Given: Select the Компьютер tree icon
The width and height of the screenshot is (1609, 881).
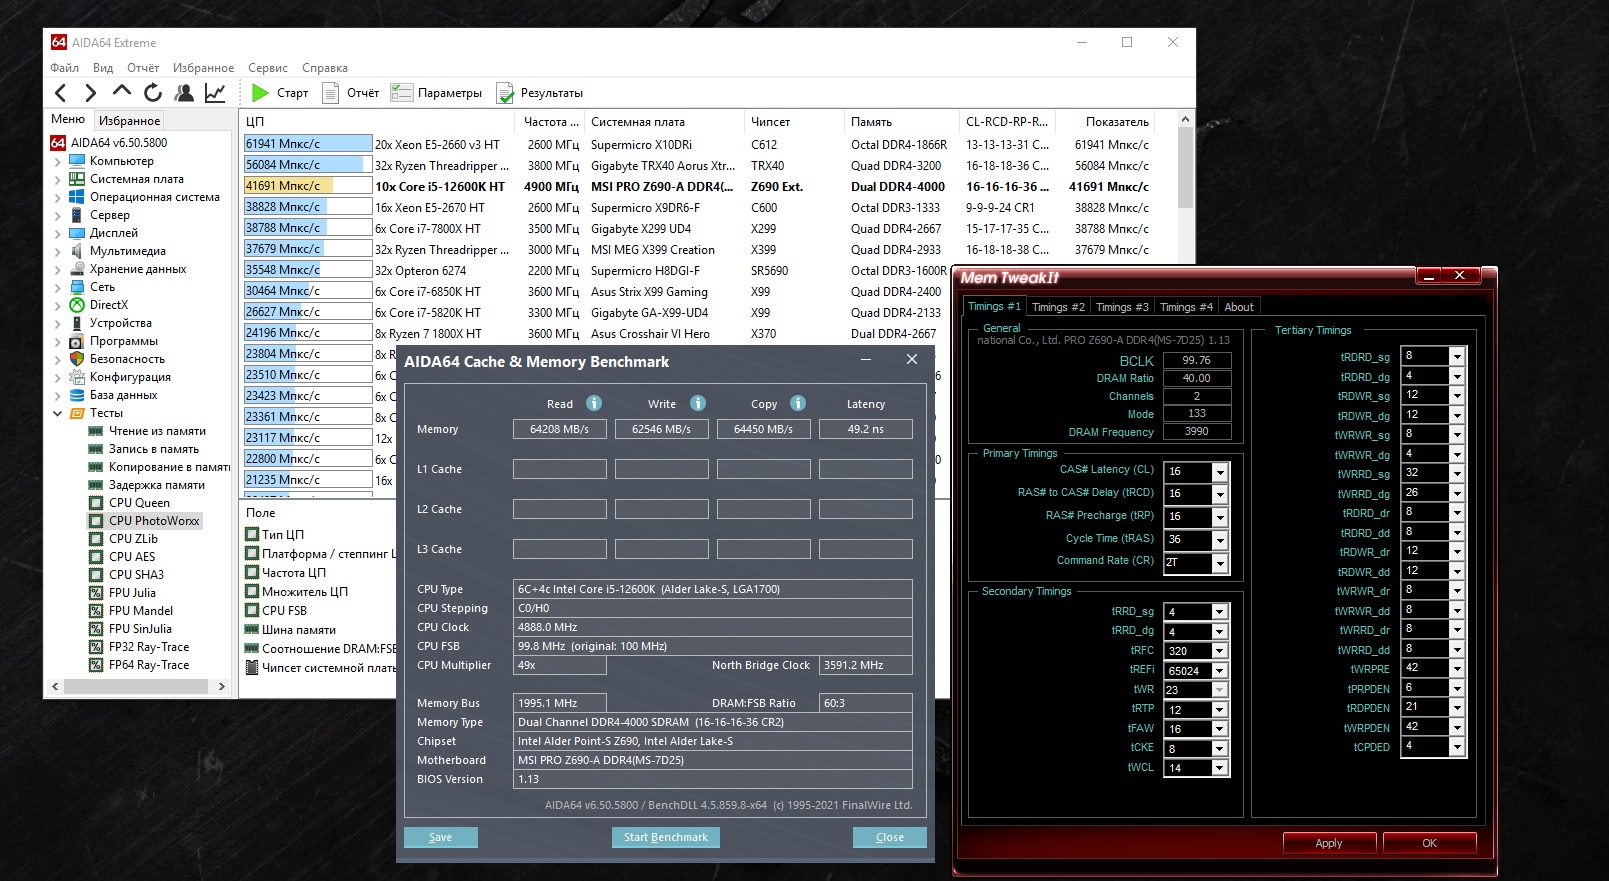Looking at the screenshot, I should [x=77, y=161].
